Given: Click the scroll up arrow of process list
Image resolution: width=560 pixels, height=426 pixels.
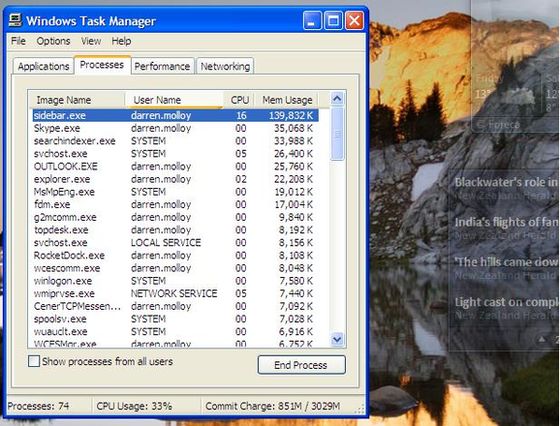Looking at the screenshot, I should [337, 98].
